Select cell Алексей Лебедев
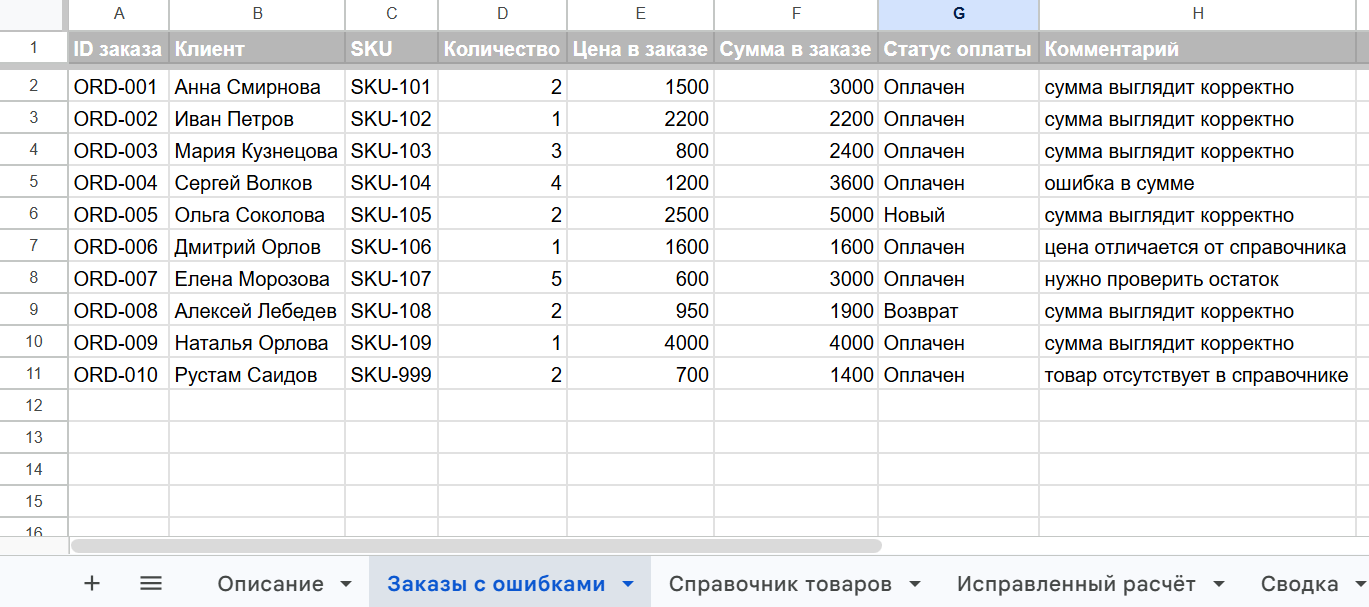The width and height of the screenshot is (1369, 607). click(x=257, y=311)
